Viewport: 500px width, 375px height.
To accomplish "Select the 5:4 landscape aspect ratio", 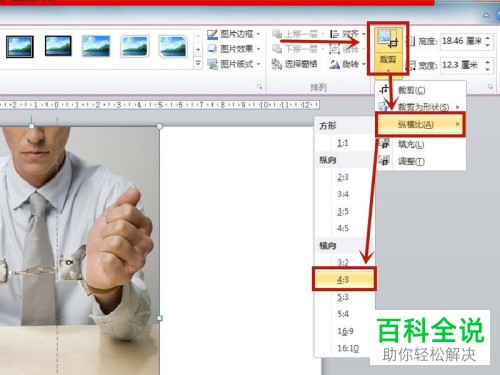I will tap(345, 314).
